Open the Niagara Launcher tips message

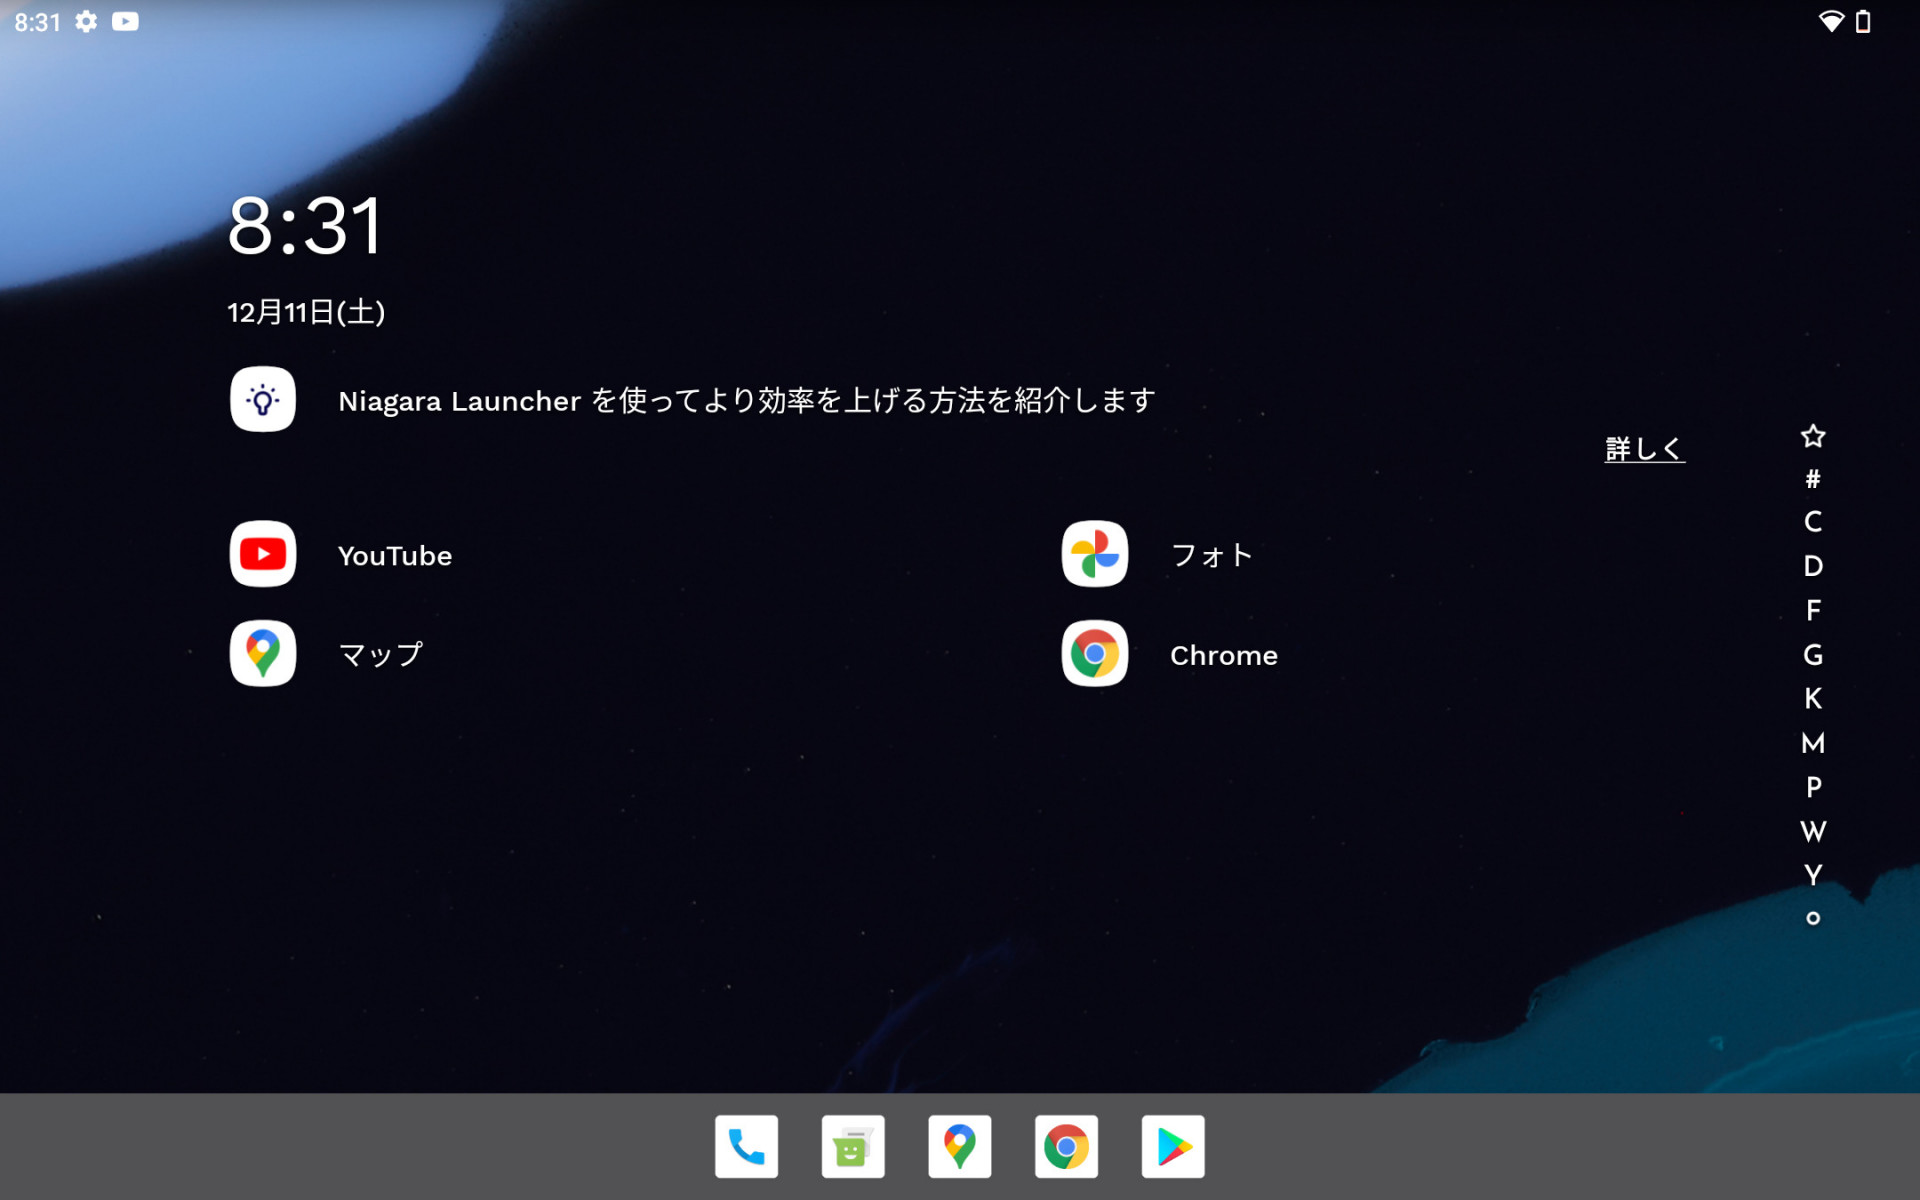(x=747, y=401)
